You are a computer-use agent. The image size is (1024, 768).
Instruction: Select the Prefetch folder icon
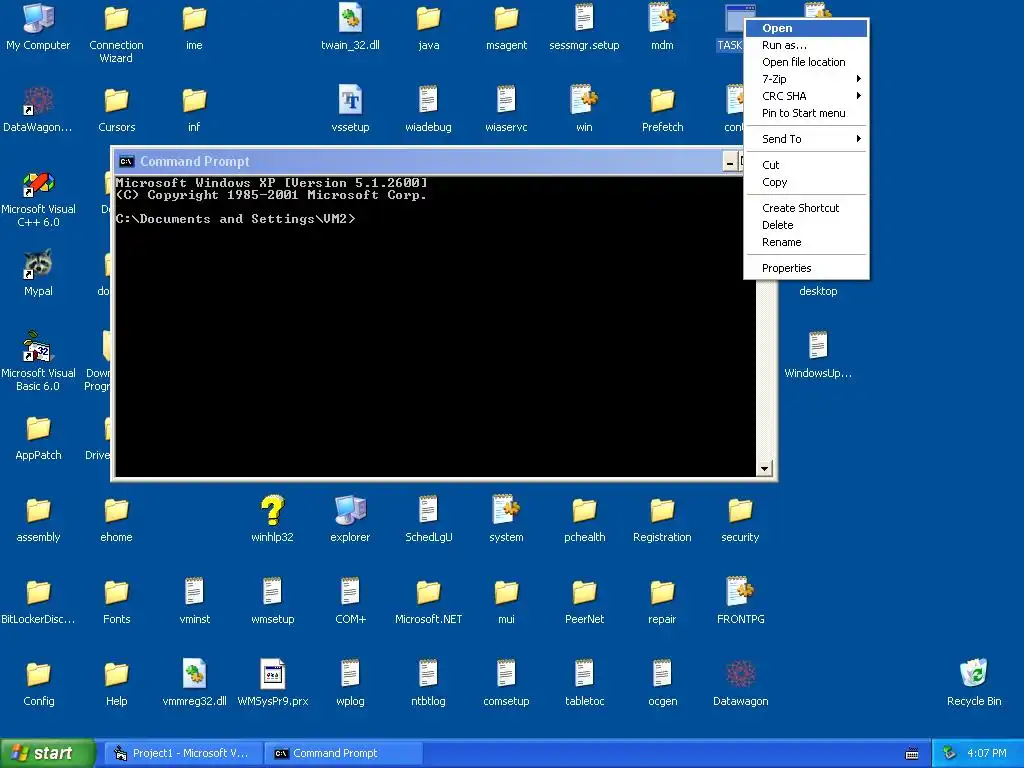(x=662, y=101)
